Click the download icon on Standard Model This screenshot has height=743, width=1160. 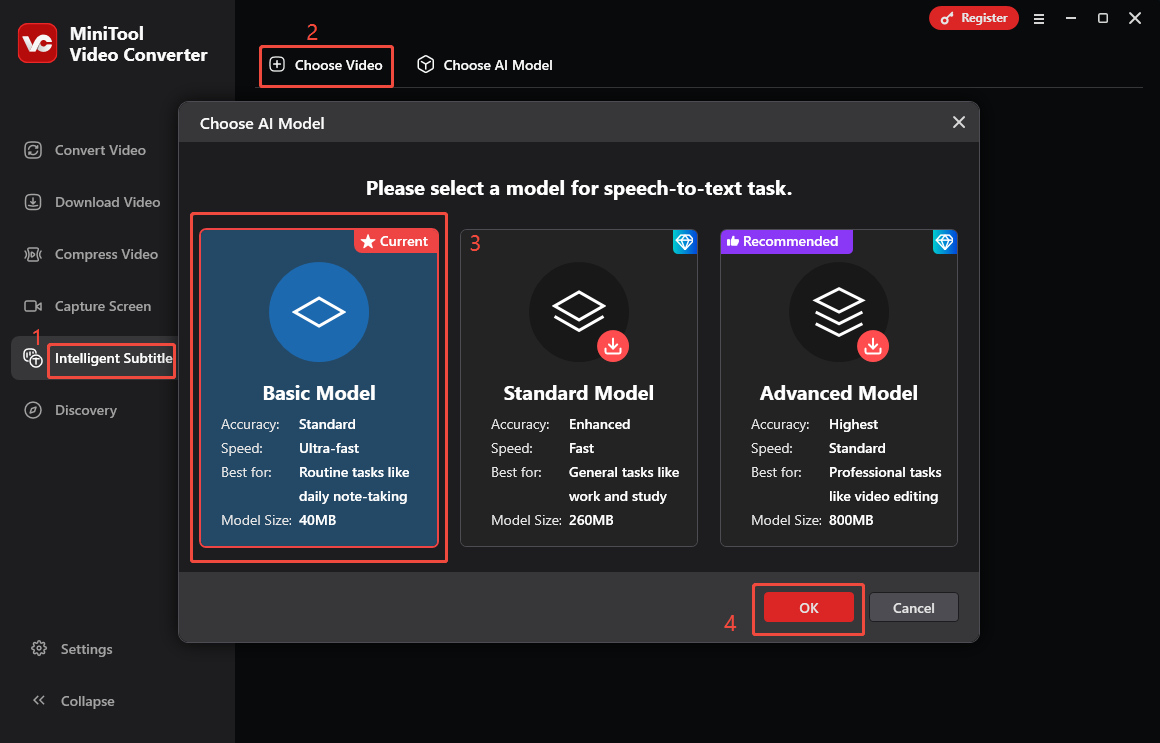[x=613, y=346]
